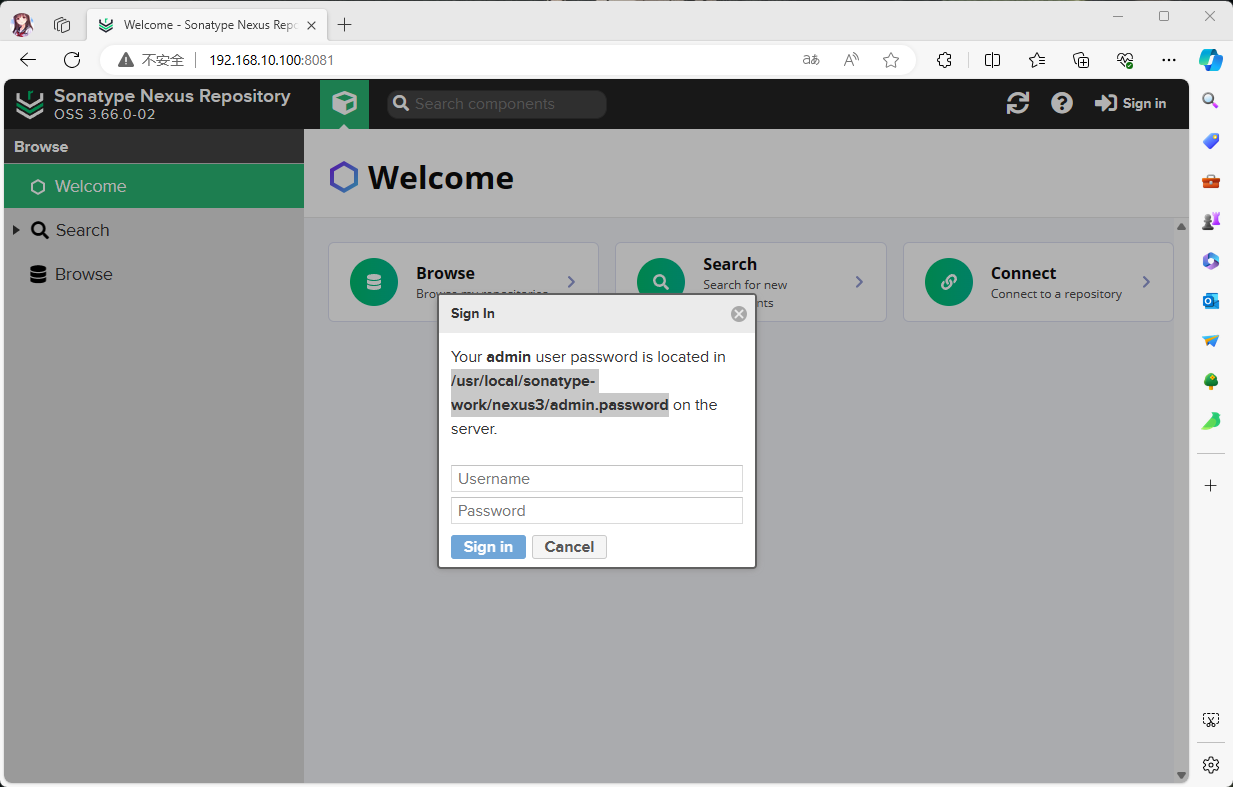Viewport: 1233px width, 787px height.
Task: Click the Outlook icon in the sidebar
Action: (1211, 301)
